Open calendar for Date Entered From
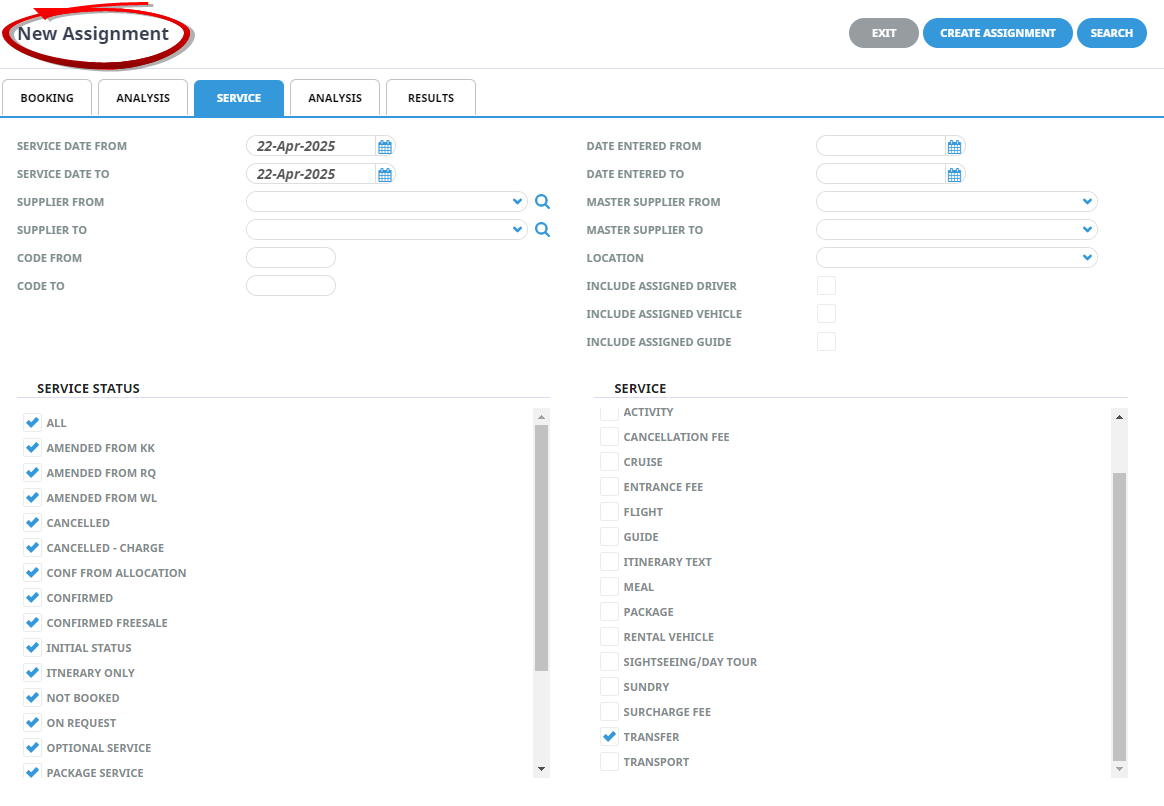 954,147
